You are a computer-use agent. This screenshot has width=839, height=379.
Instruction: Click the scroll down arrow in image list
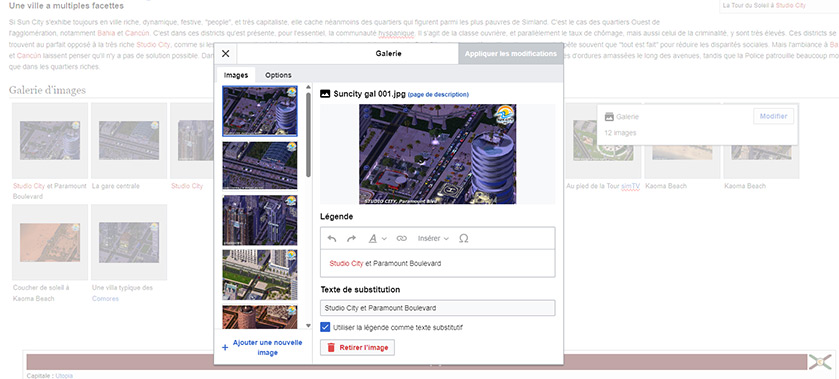click(308, 325)
